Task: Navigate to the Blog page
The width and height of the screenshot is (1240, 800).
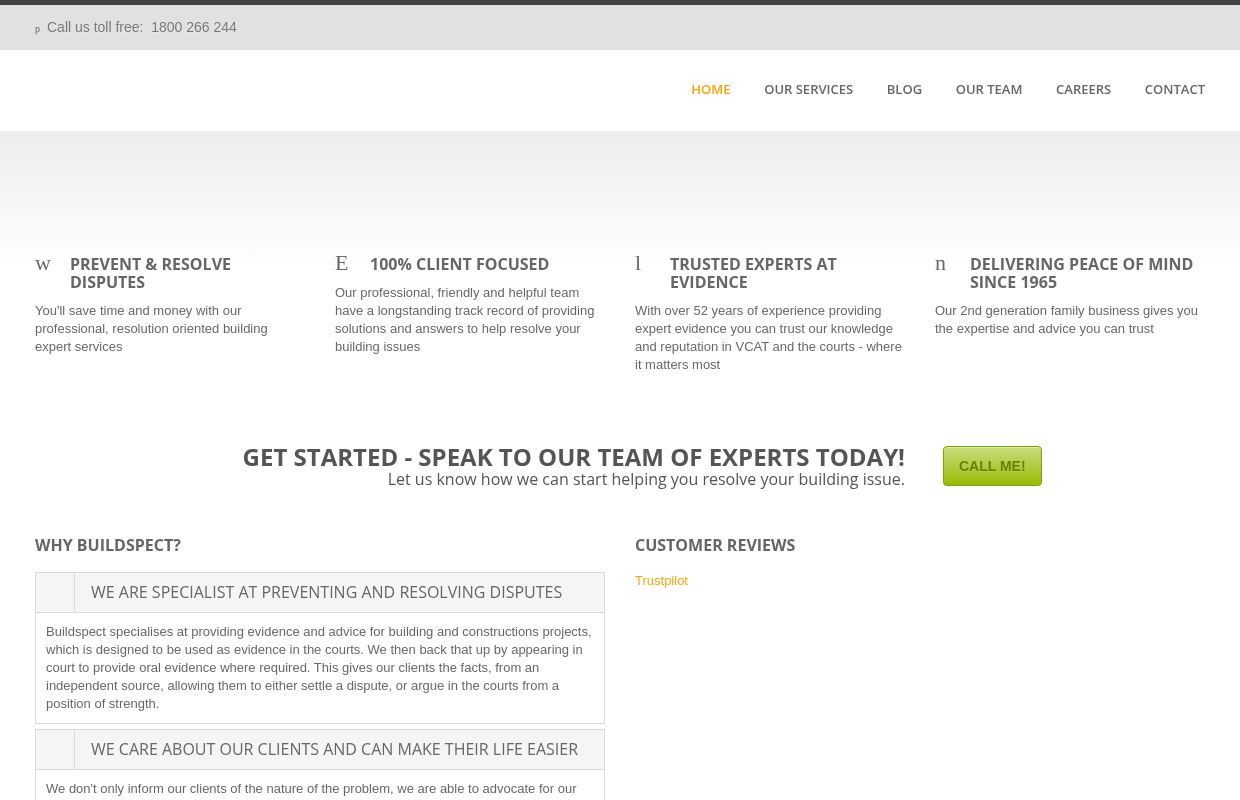Action: [x=904, y=89]
